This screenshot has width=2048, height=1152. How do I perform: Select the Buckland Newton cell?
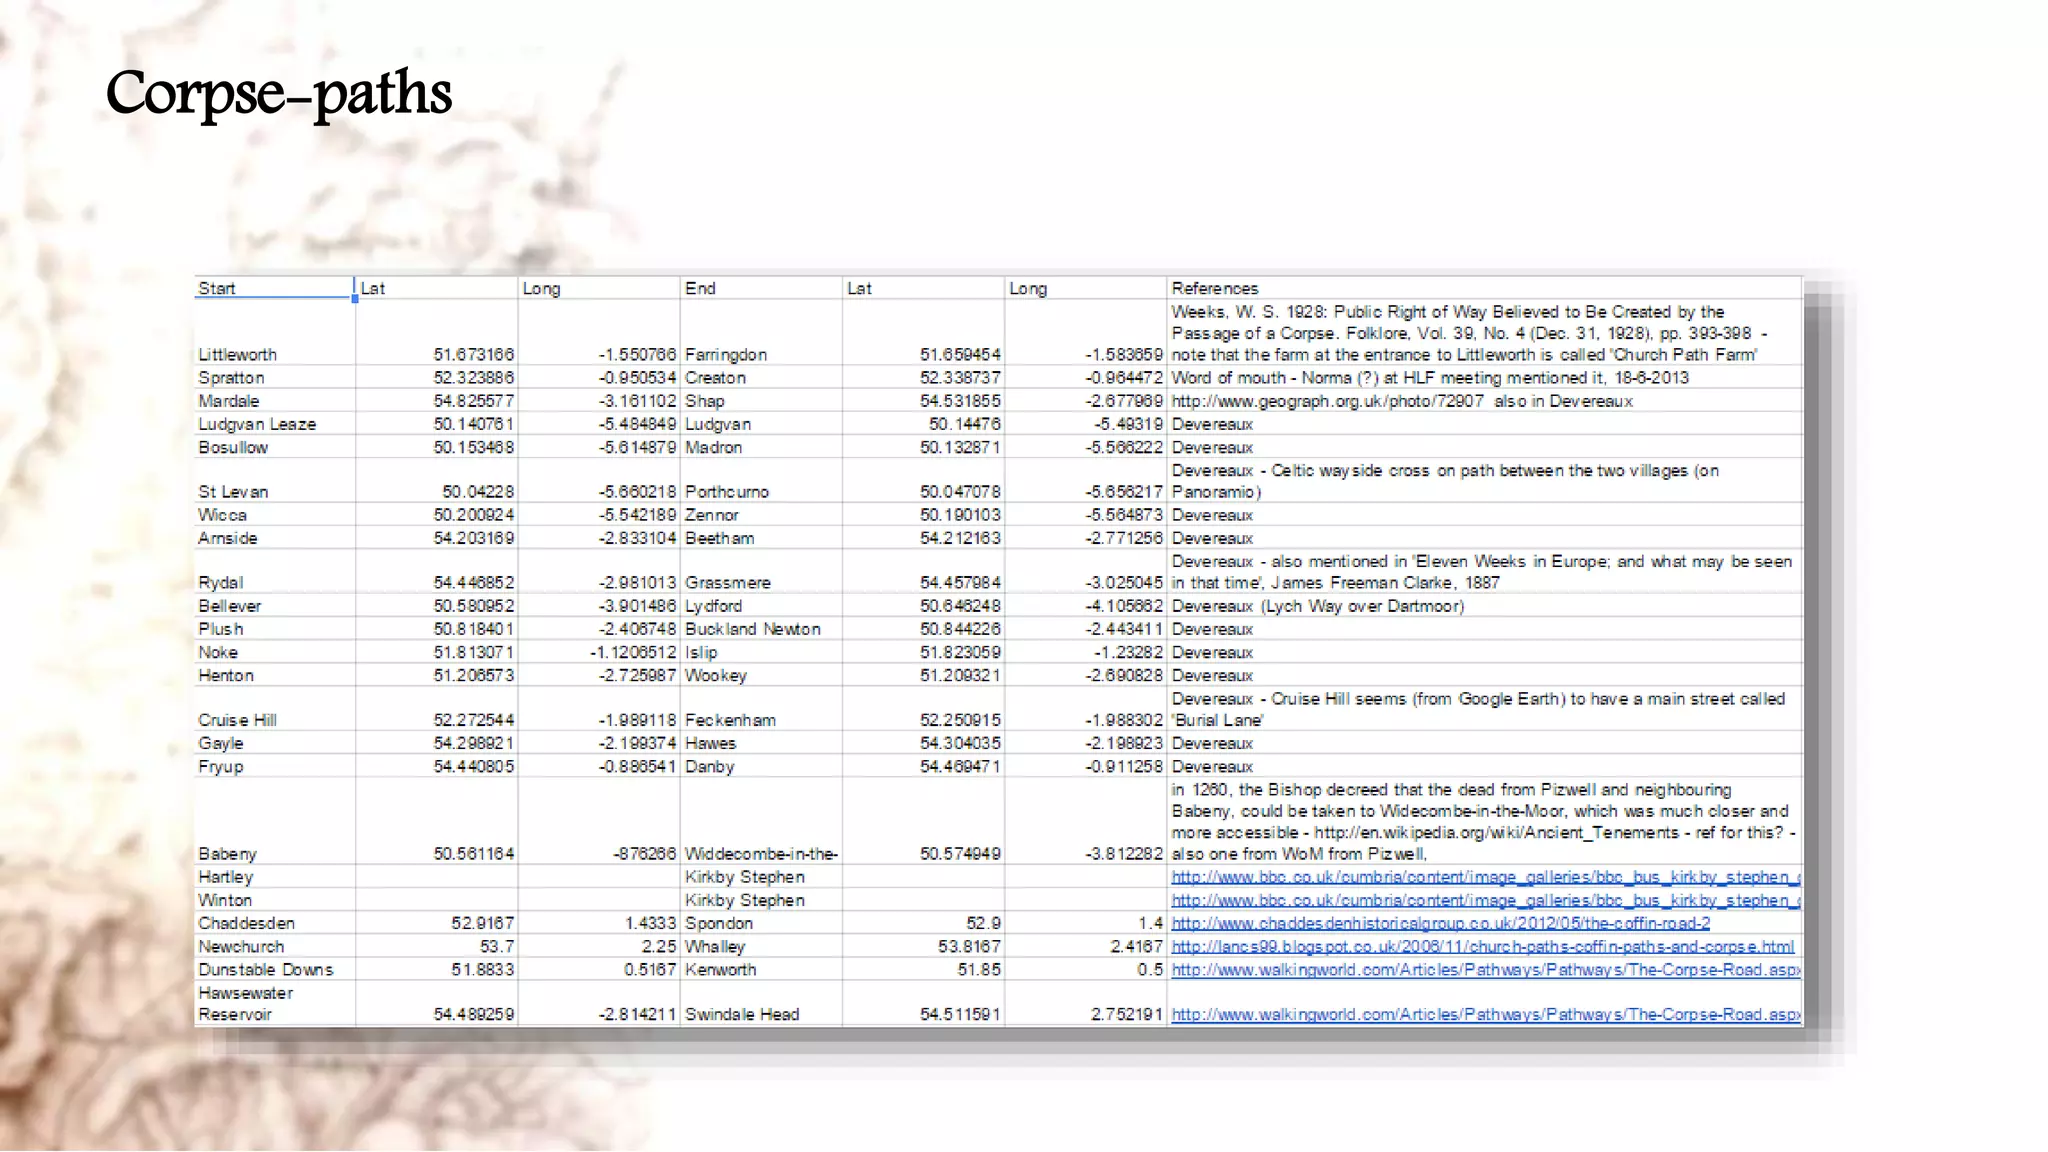coord(752,629)
